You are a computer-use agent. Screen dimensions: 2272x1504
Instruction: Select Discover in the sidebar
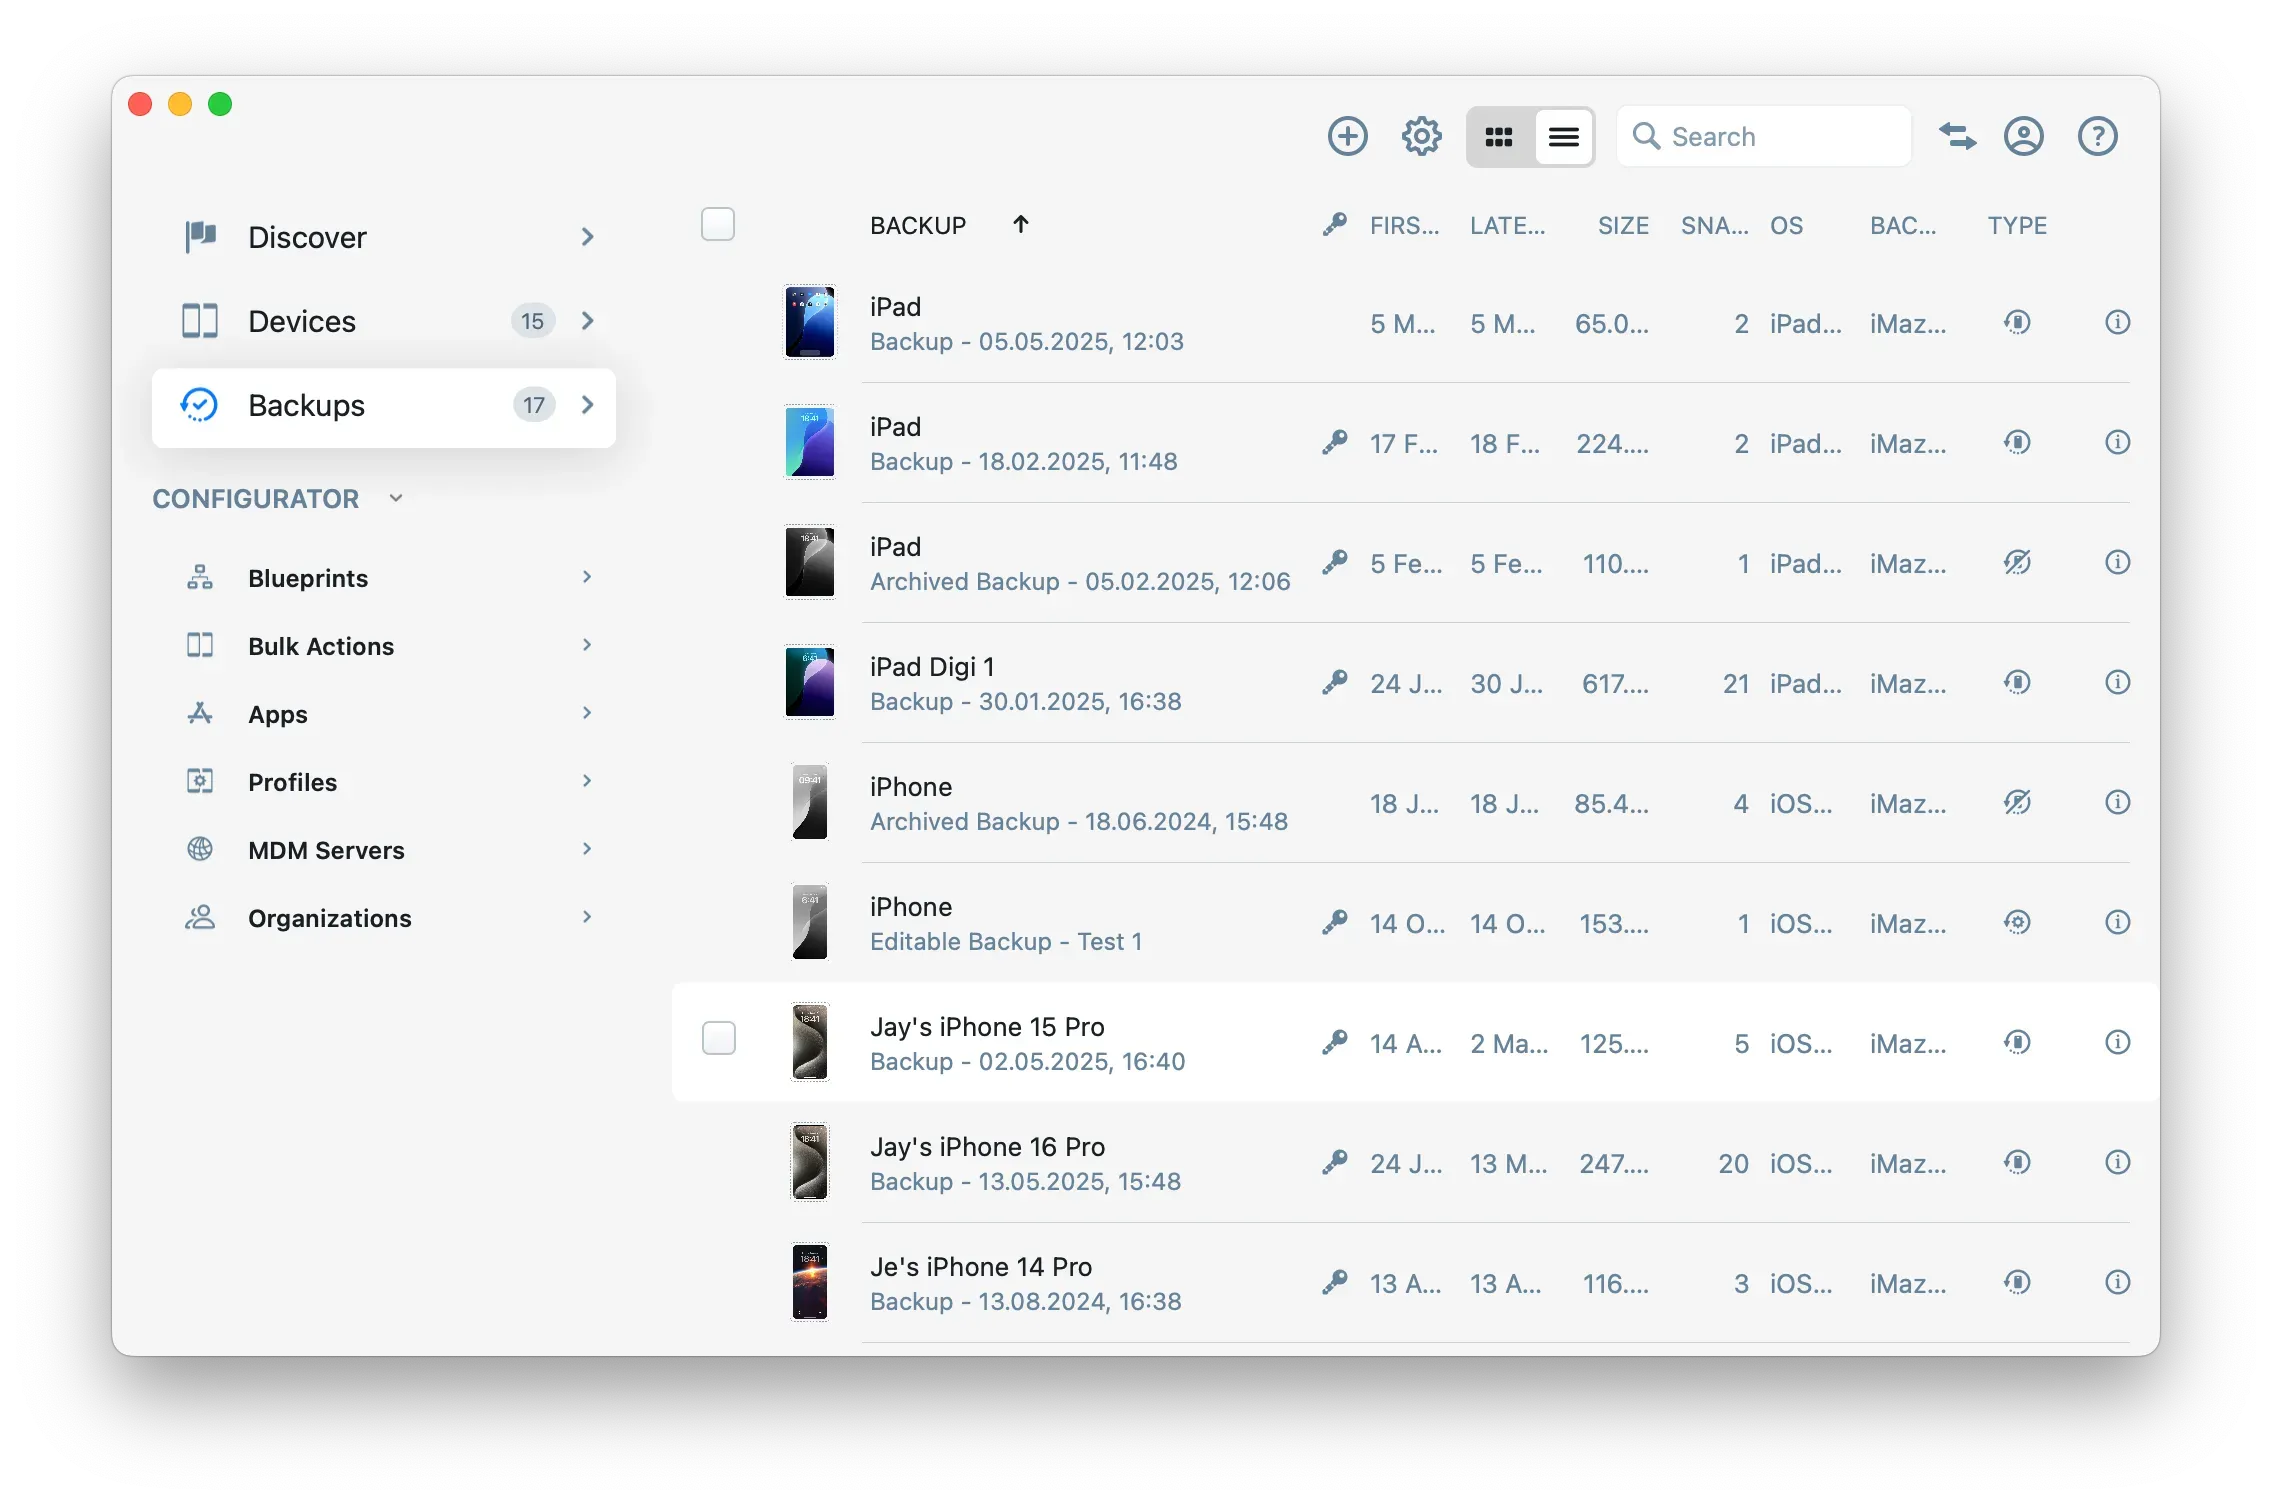tap(306, 237)
